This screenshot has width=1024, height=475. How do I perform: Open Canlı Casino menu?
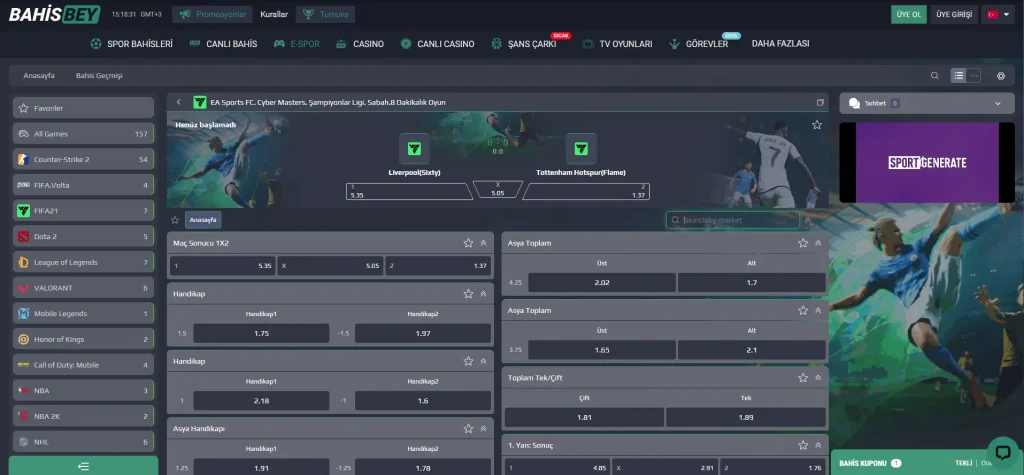pos(437,44)
